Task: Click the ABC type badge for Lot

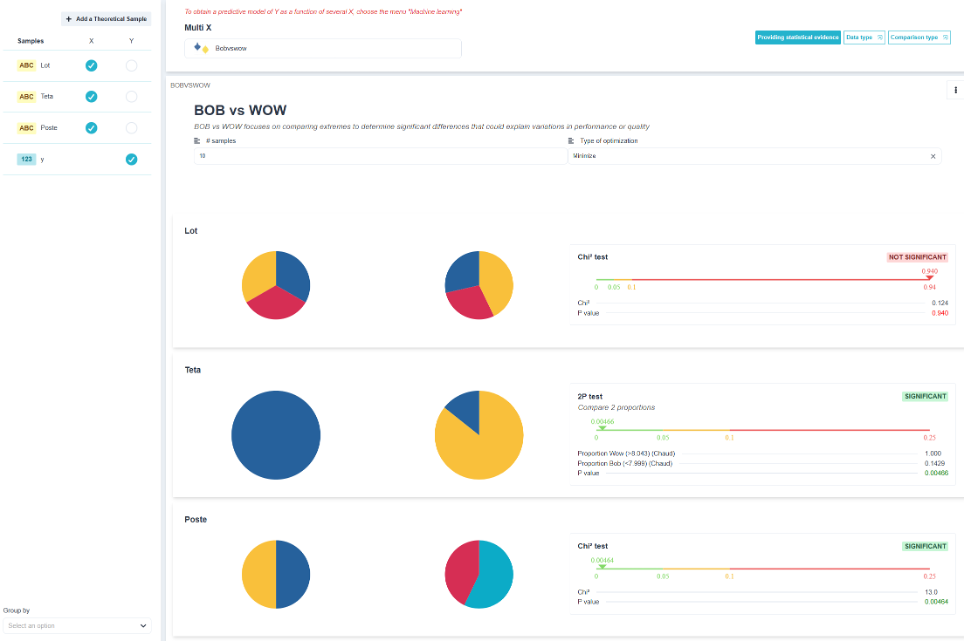Action: [x=26, y=66]
